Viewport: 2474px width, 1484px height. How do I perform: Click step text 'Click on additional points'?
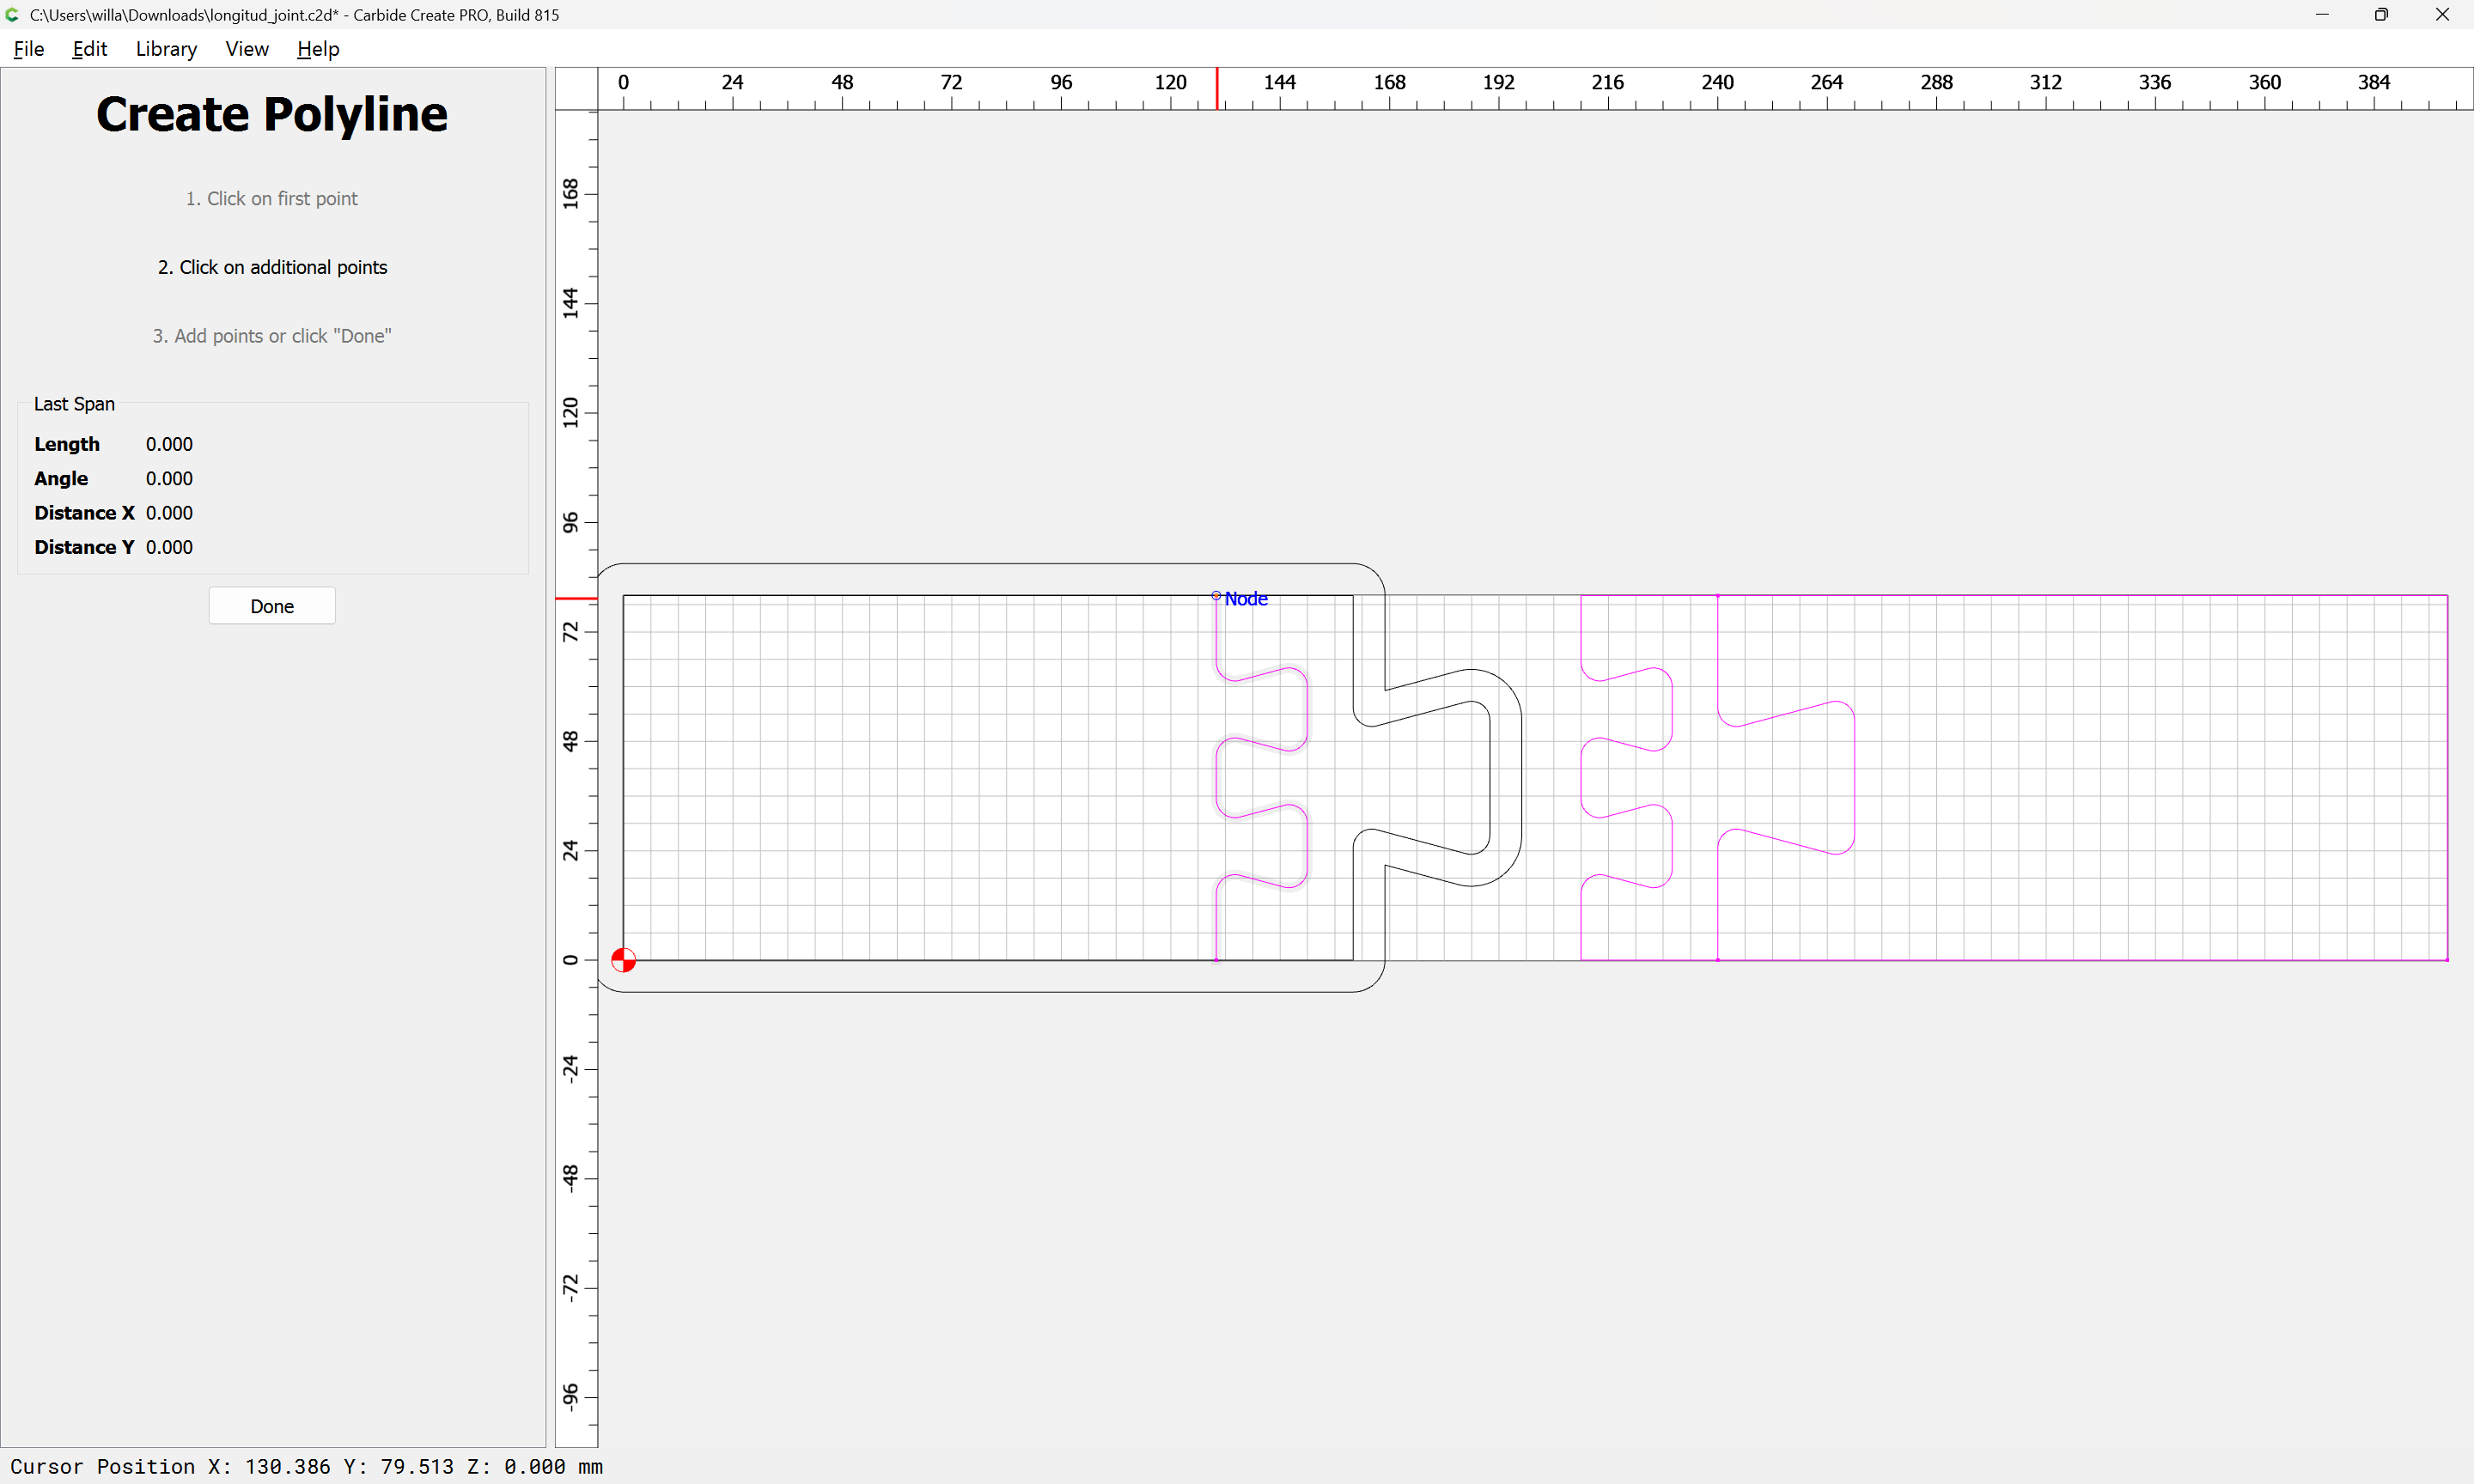point(272,267)
